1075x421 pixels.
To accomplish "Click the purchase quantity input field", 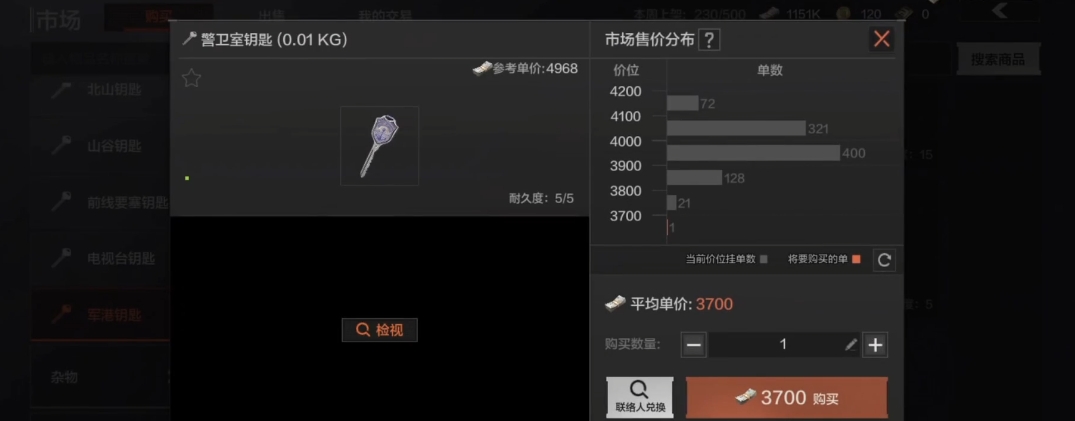I will 784,345.
